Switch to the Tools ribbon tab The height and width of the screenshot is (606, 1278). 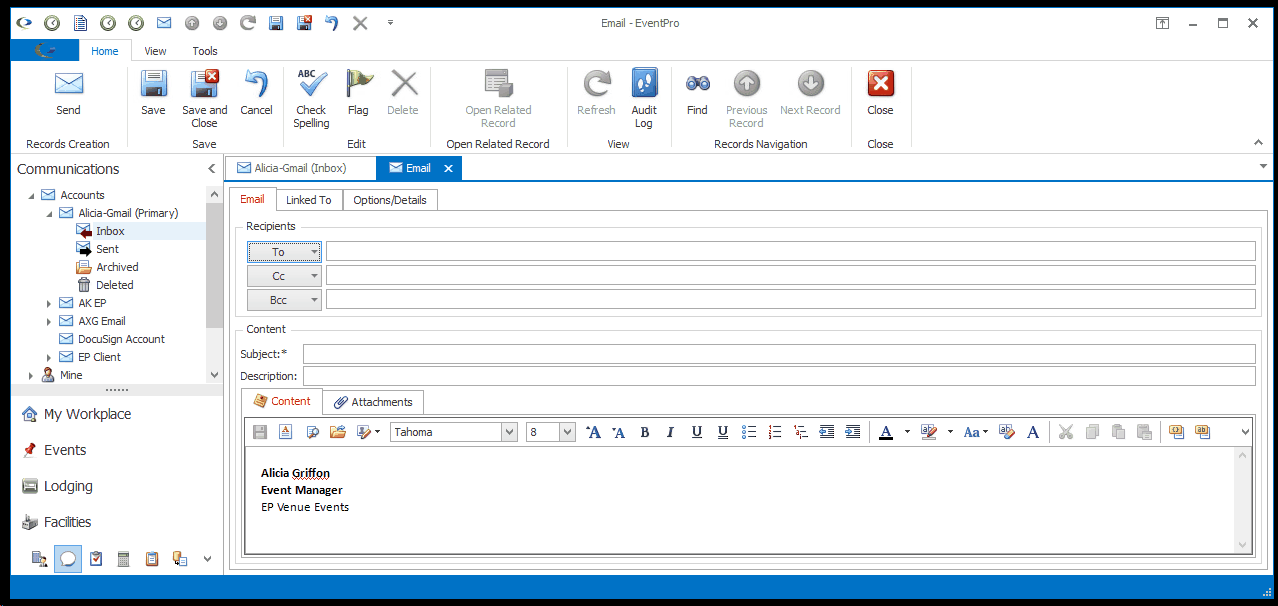205,51
